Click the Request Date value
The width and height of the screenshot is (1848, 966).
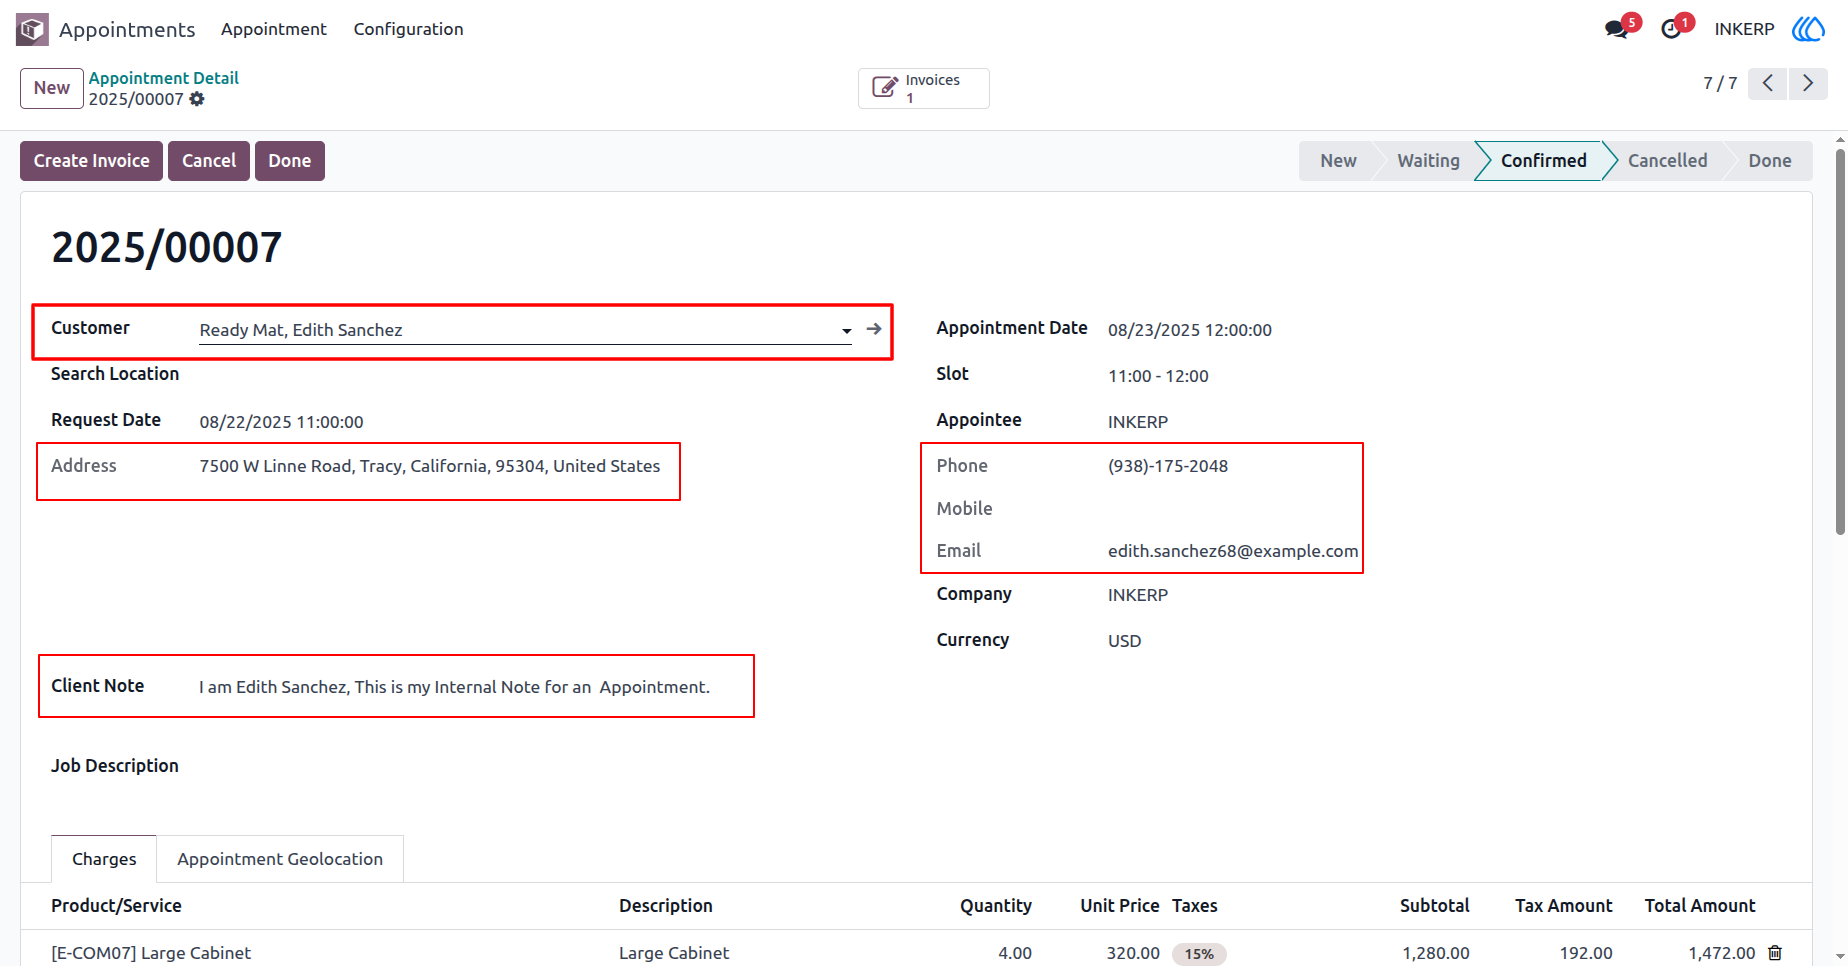point(281,422)
